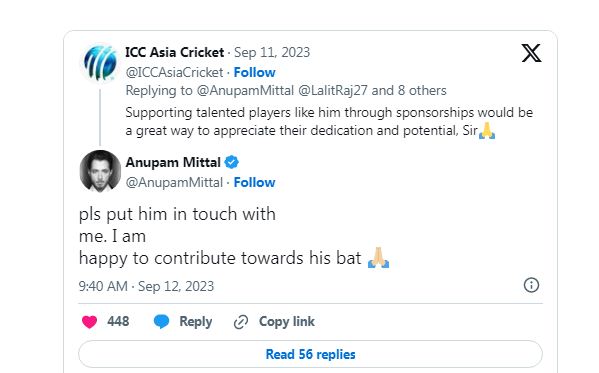Viewport: 599px width, 373px height.
Task: Open the @ICCAsiaCricket handle
Action: click(x=174, y=72)
